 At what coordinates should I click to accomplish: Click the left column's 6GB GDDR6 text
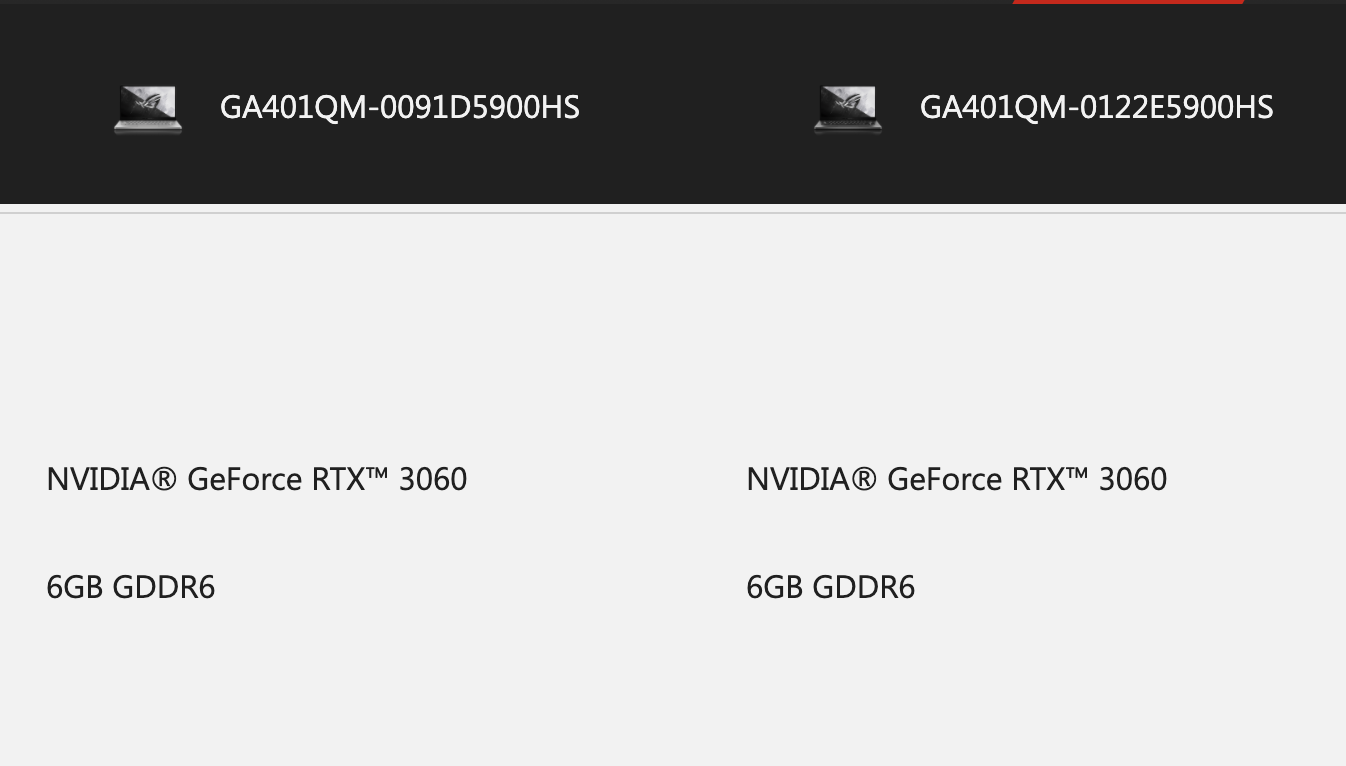(130, 587)
